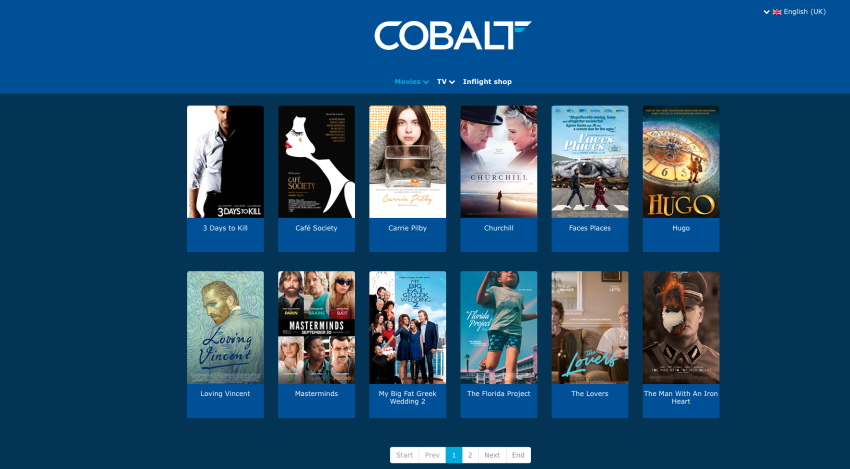
Task: Open The Man With An Iron Heart poster
Action: (x=681, y=328)
